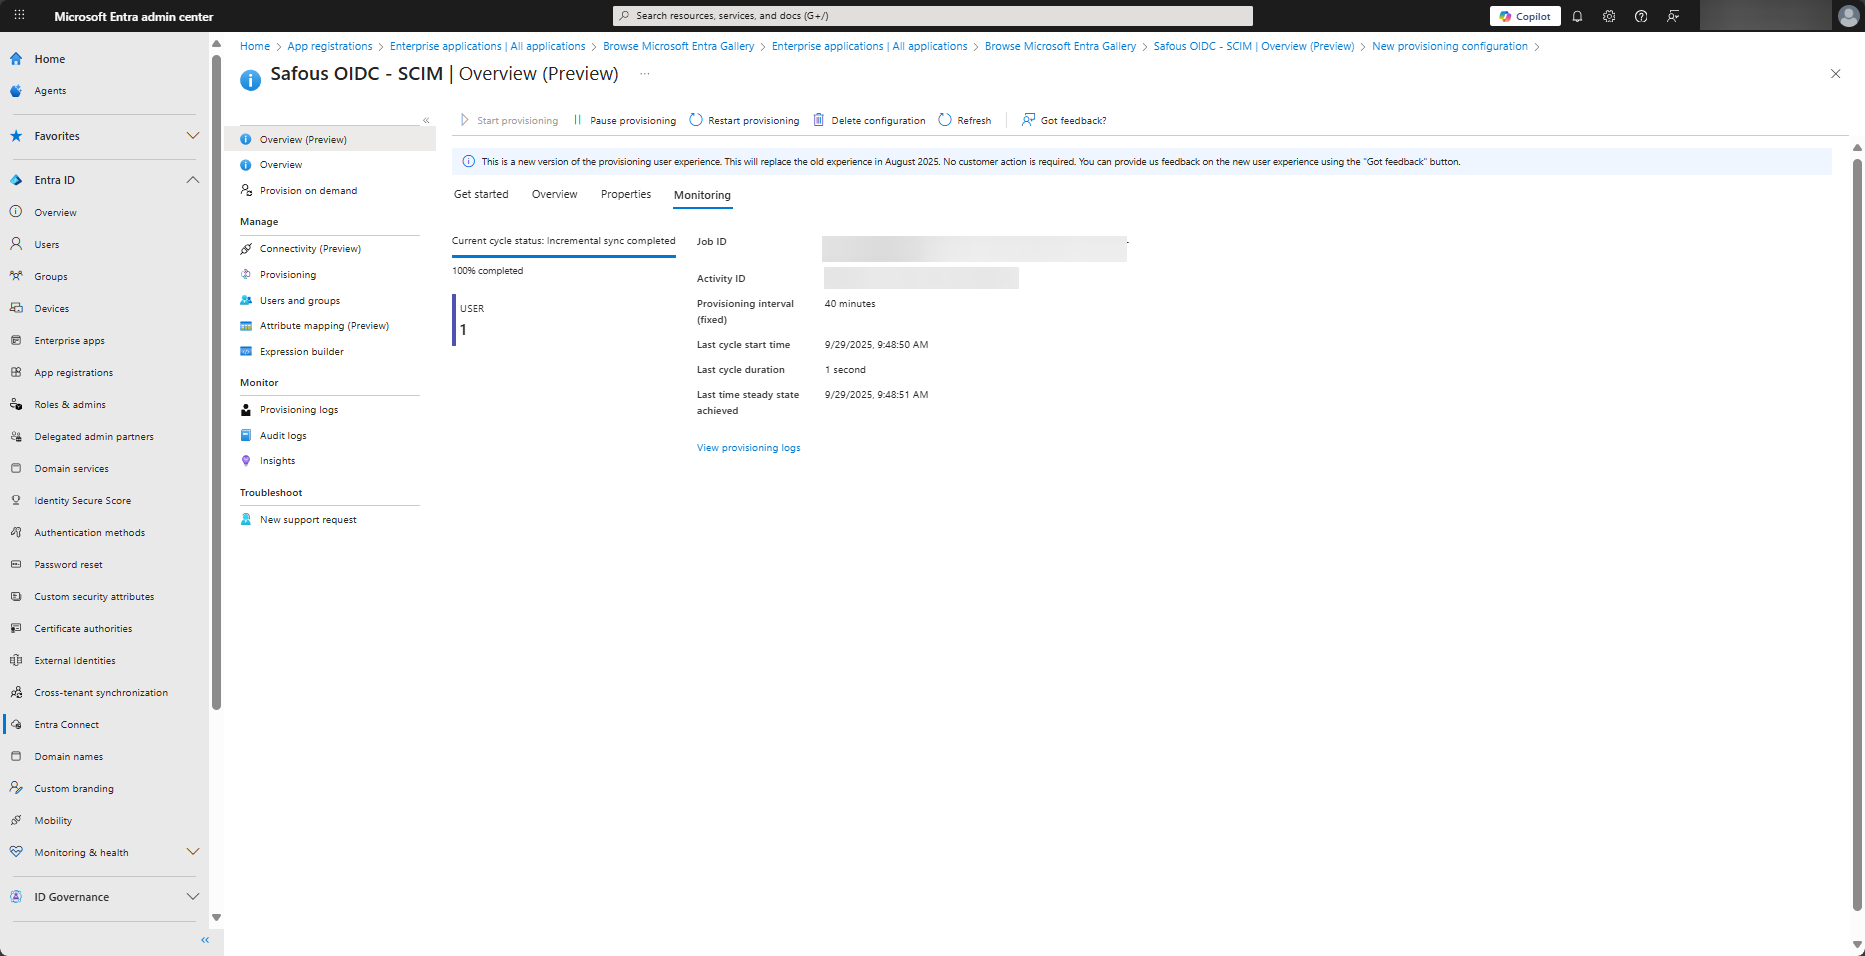Collapse the resource menu with double chevron

click(426, 120)
